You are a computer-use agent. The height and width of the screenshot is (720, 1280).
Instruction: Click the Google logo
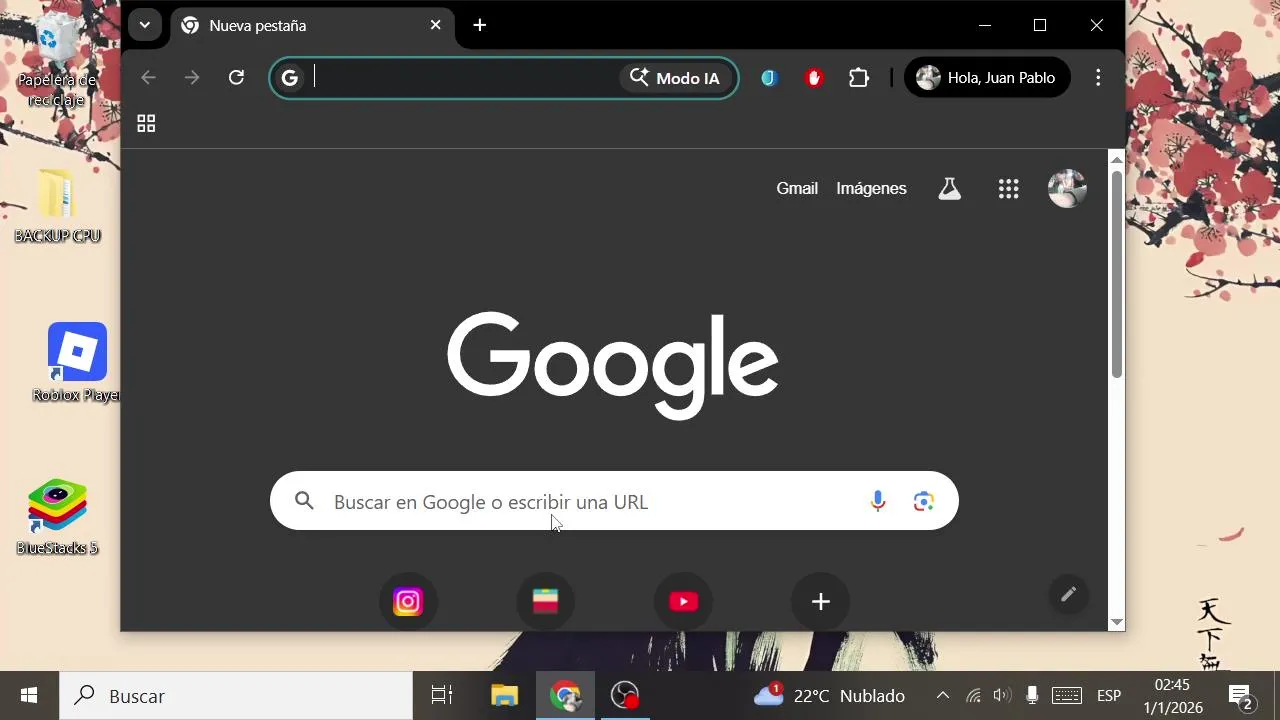pyautogui.click(x=613, y=366)
